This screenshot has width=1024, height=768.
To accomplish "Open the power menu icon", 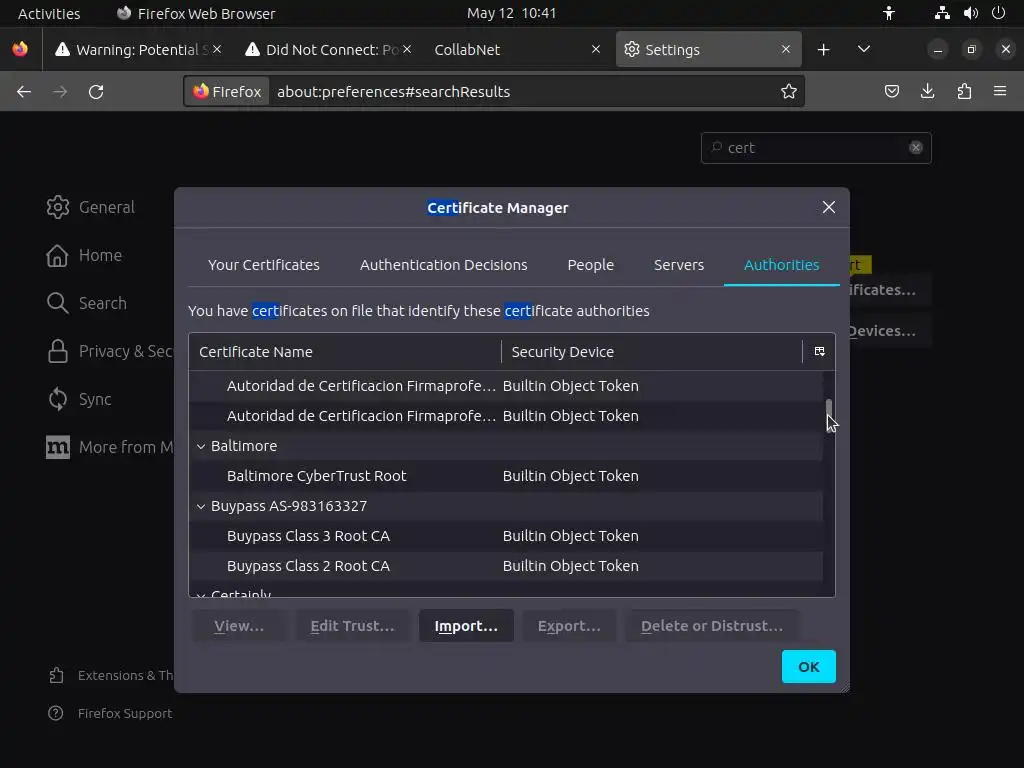I will pyautogui.click(x=999, y=13).
